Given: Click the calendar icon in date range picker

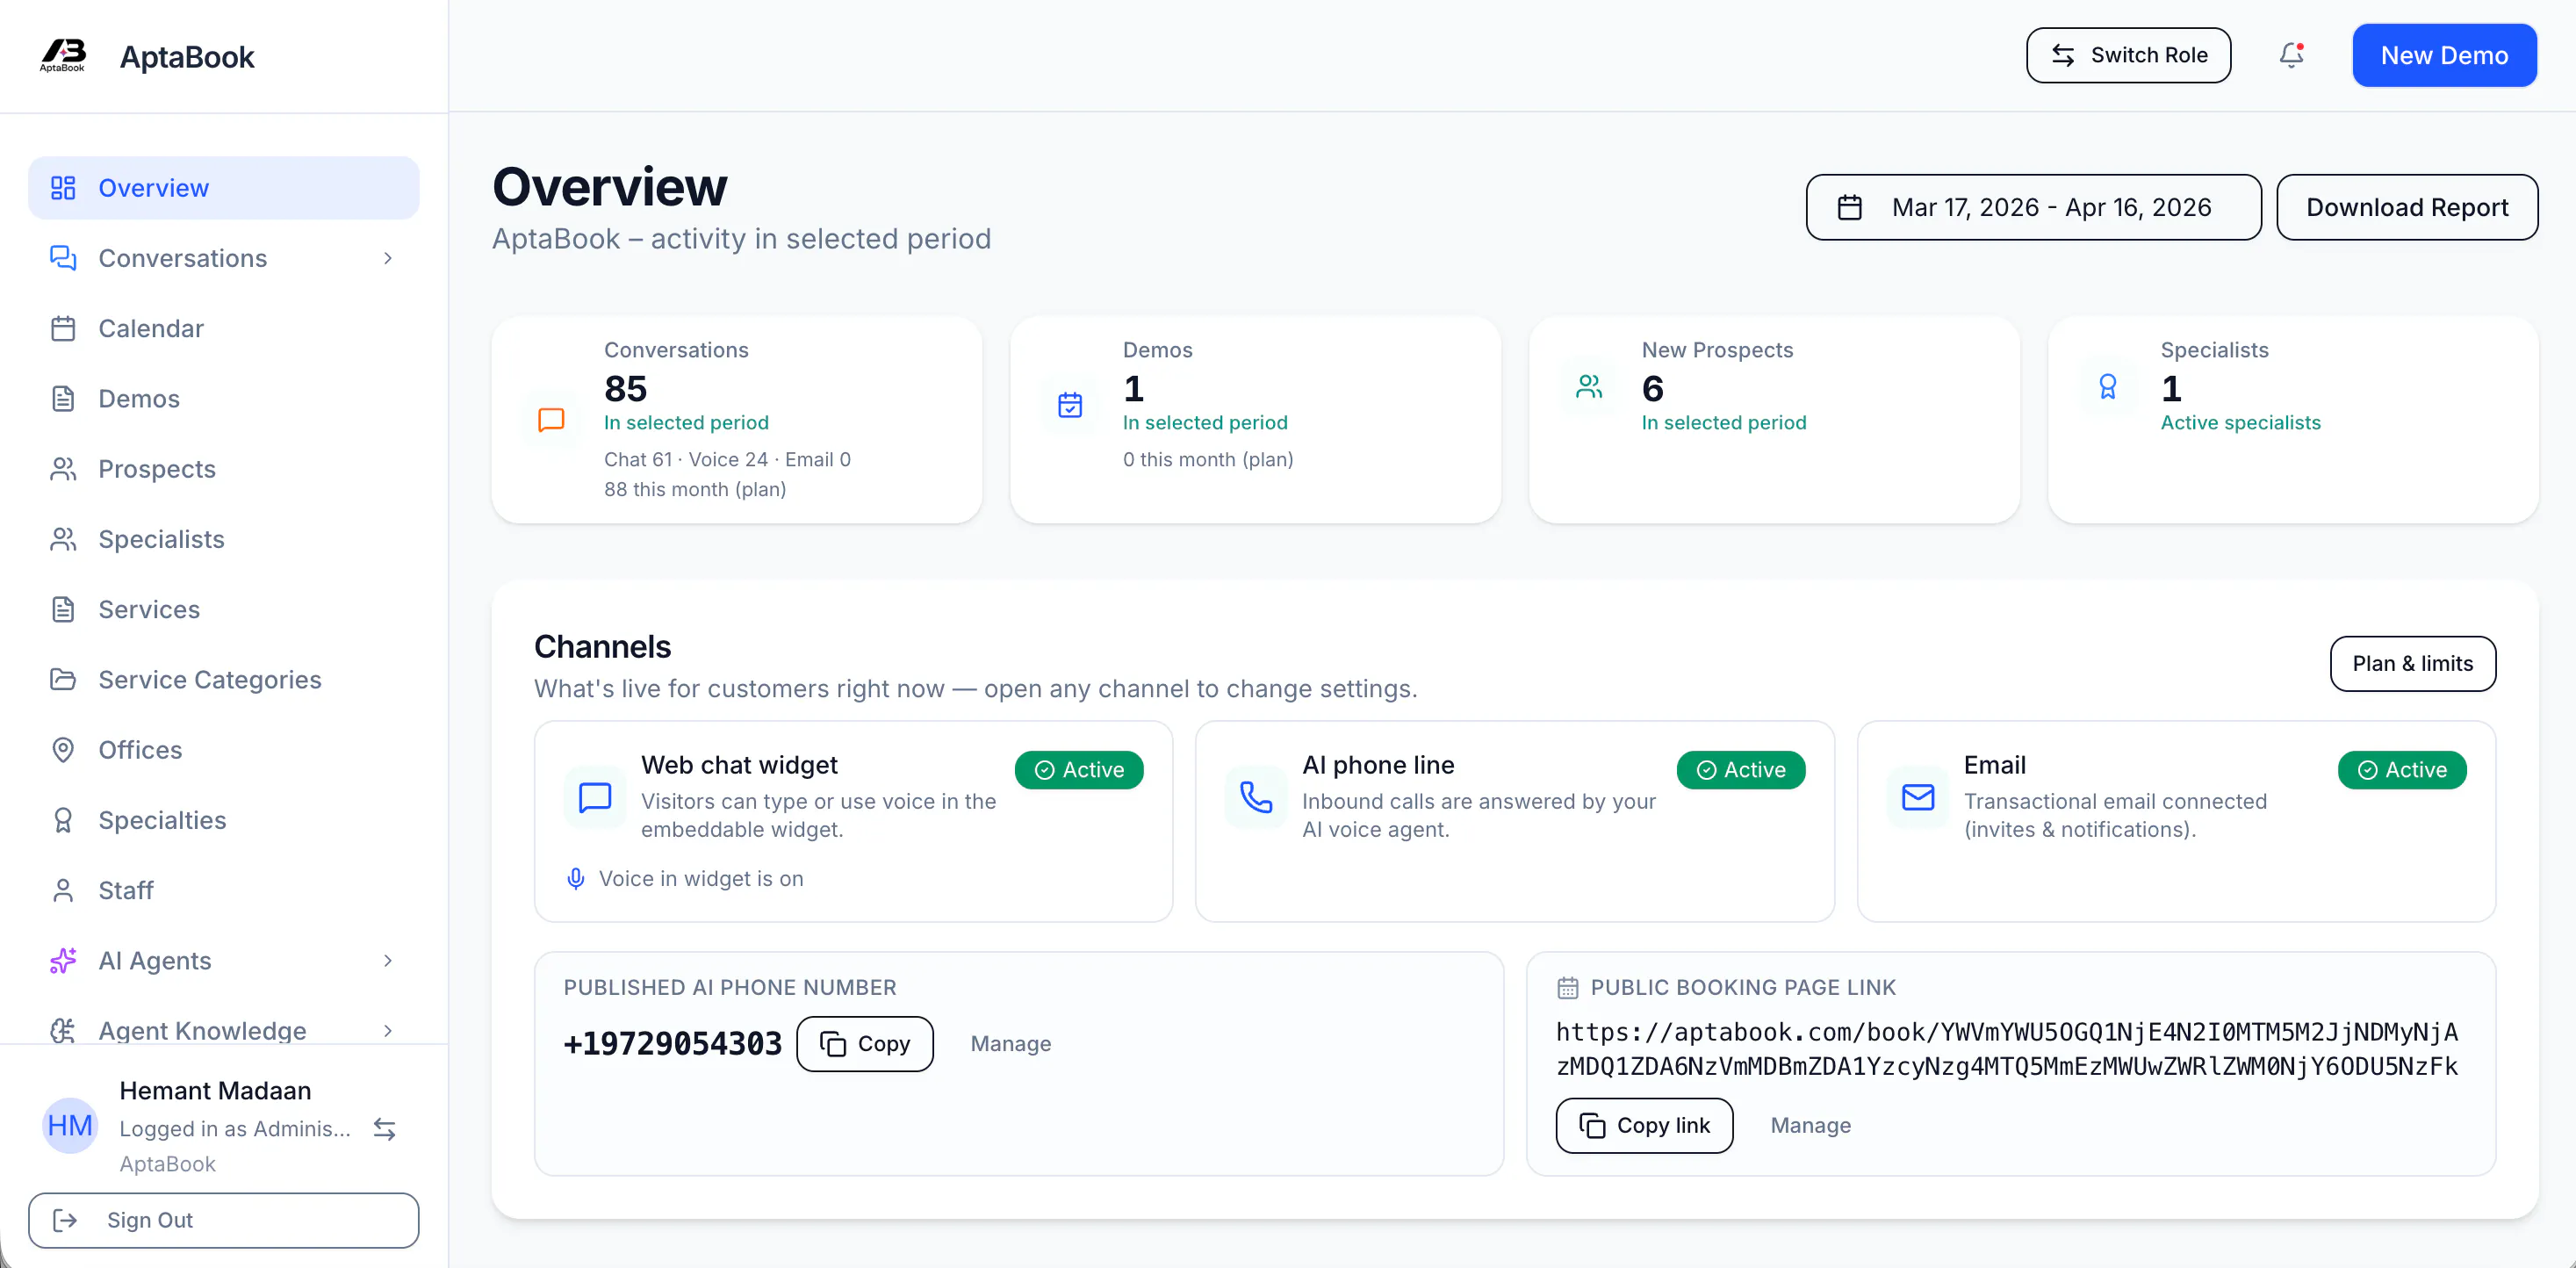Looking at the screenshot, I should click(1850, 207).
